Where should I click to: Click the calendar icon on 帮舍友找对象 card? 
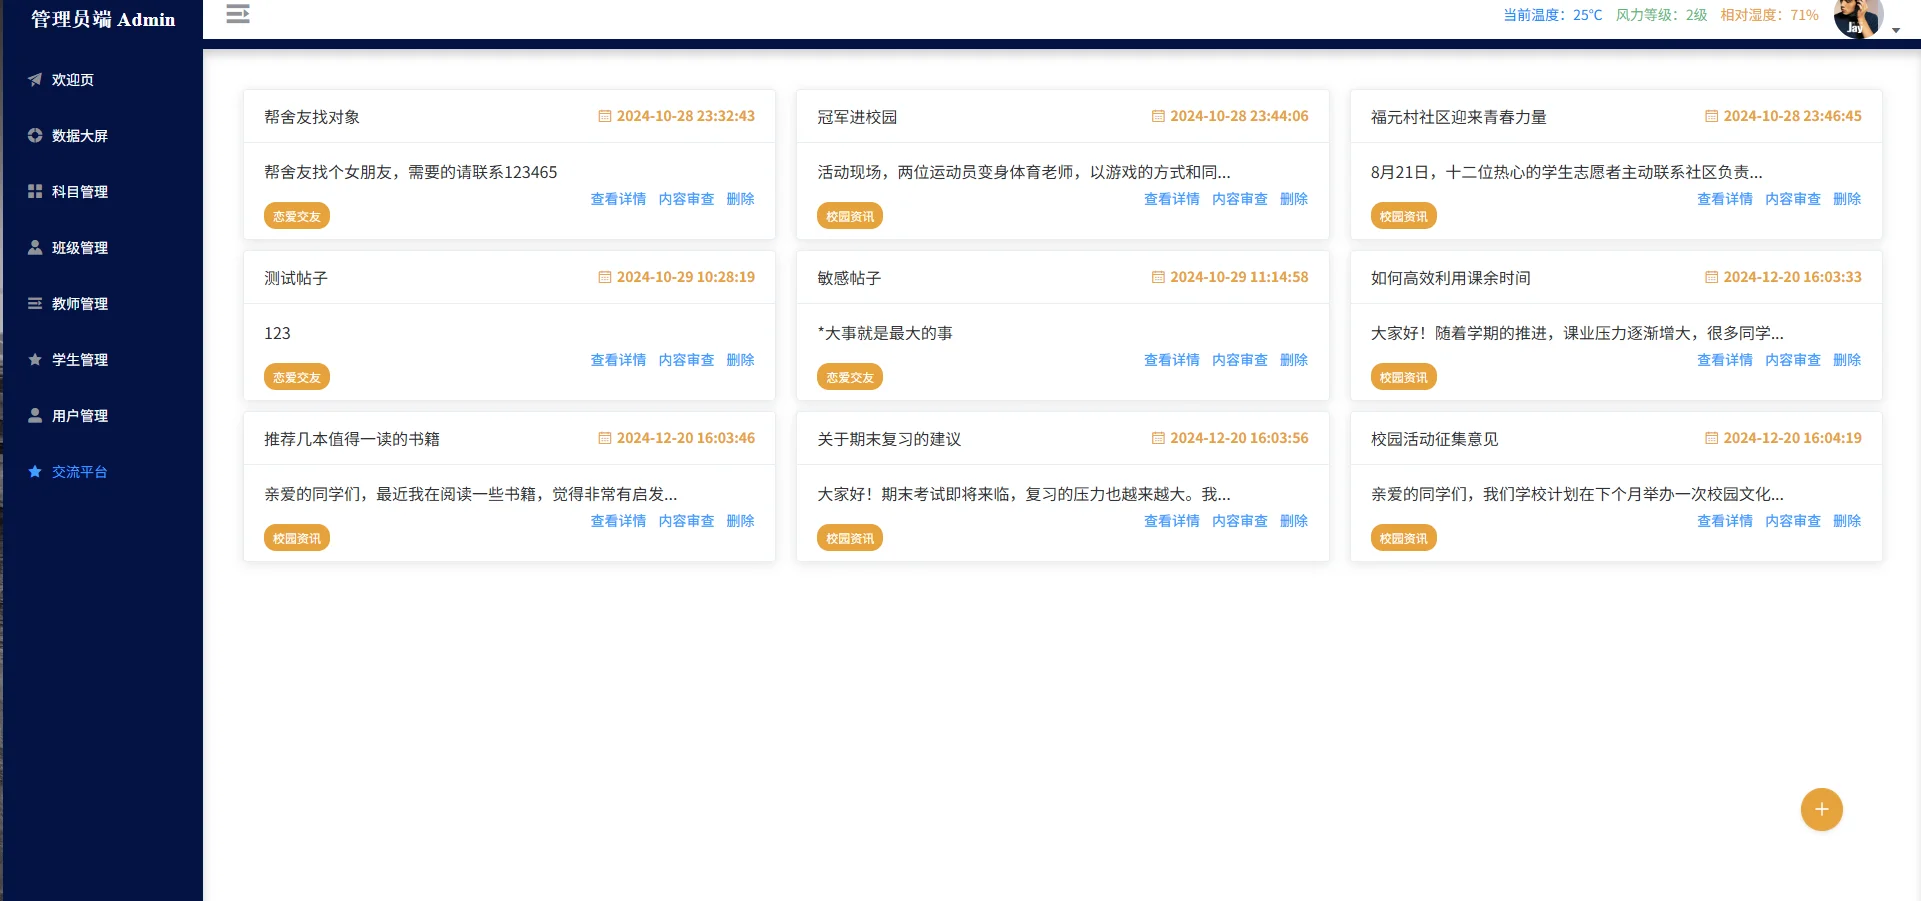pos(604,116)
